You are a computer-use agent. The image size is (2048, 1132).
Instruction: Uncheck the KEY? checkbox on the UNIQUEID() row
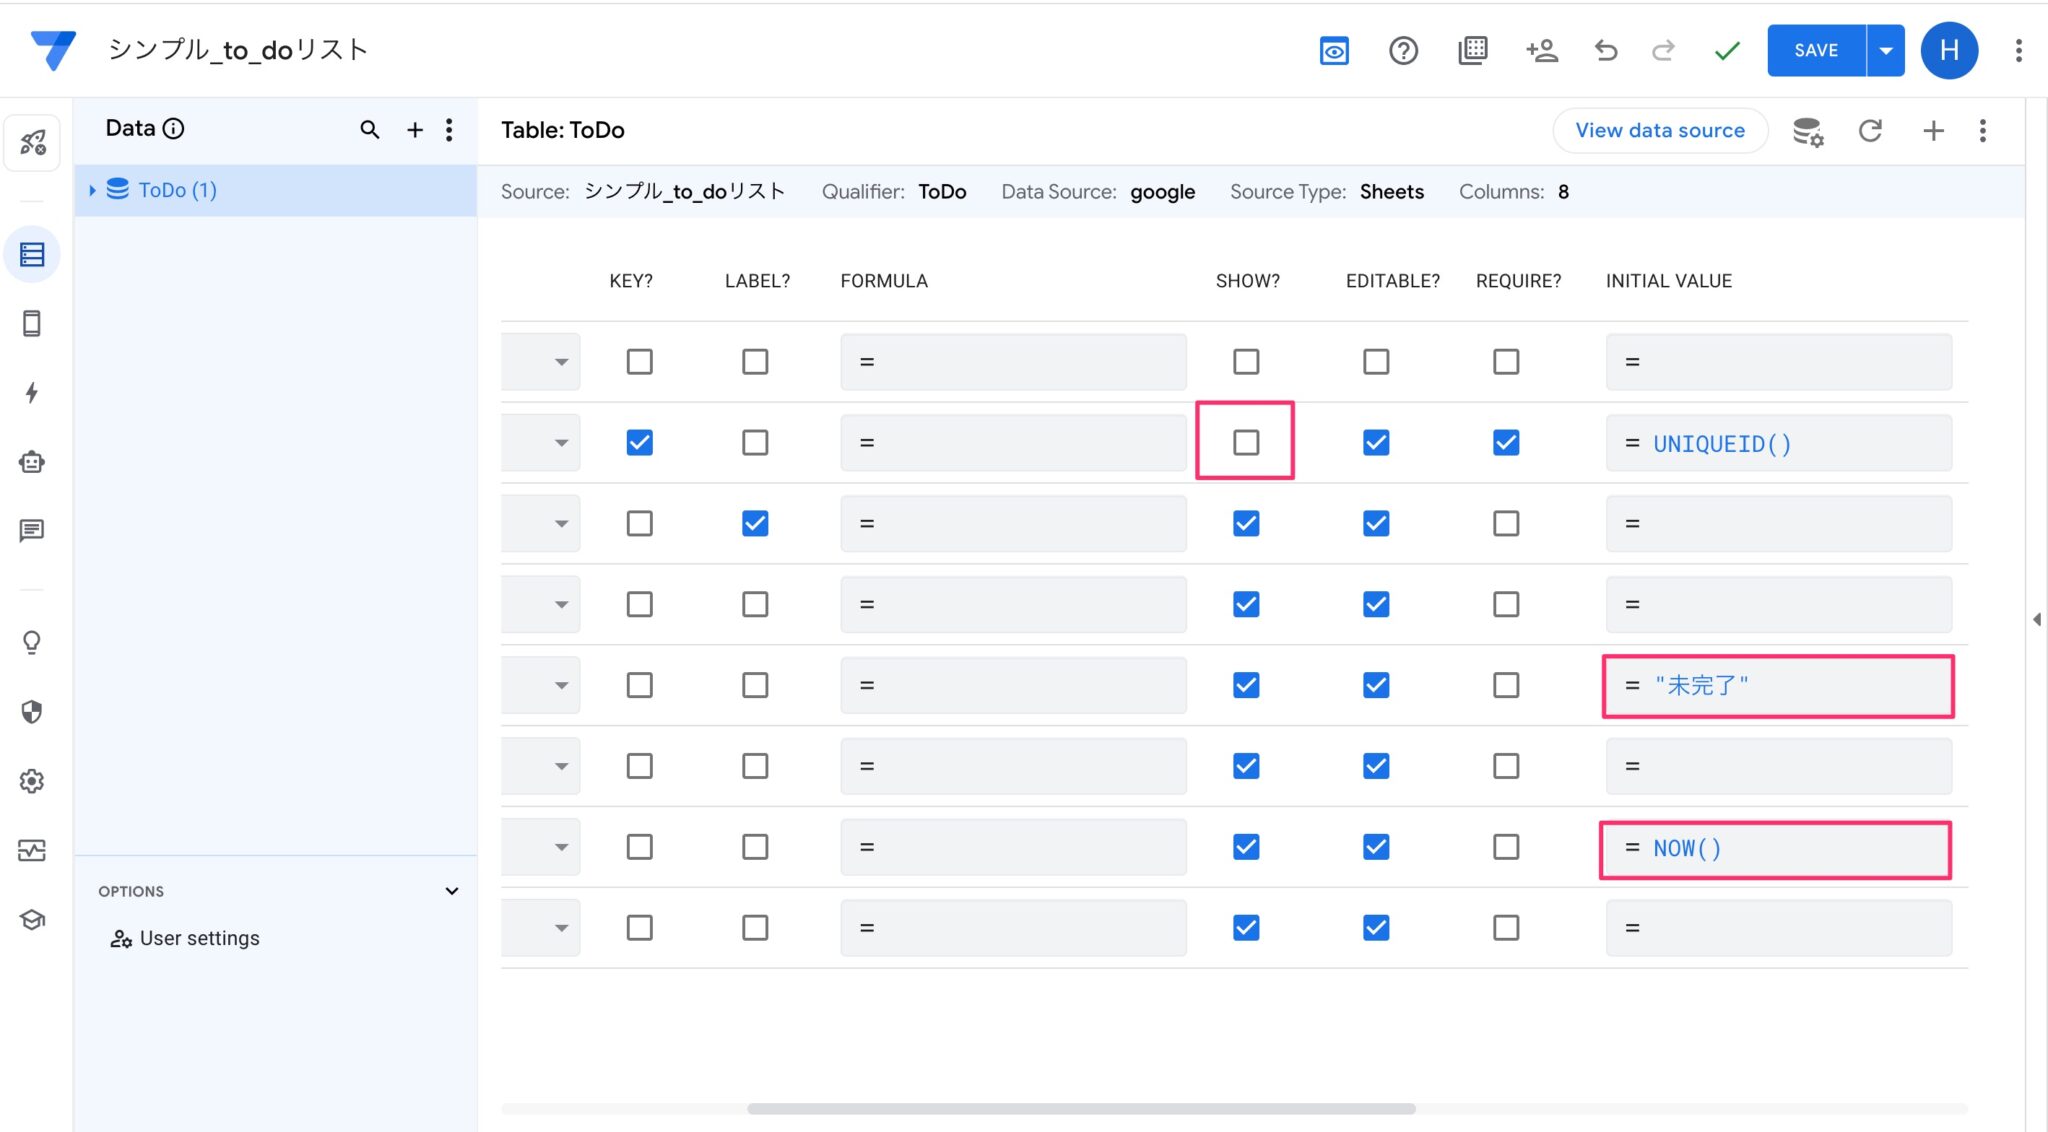click(639, 441)
